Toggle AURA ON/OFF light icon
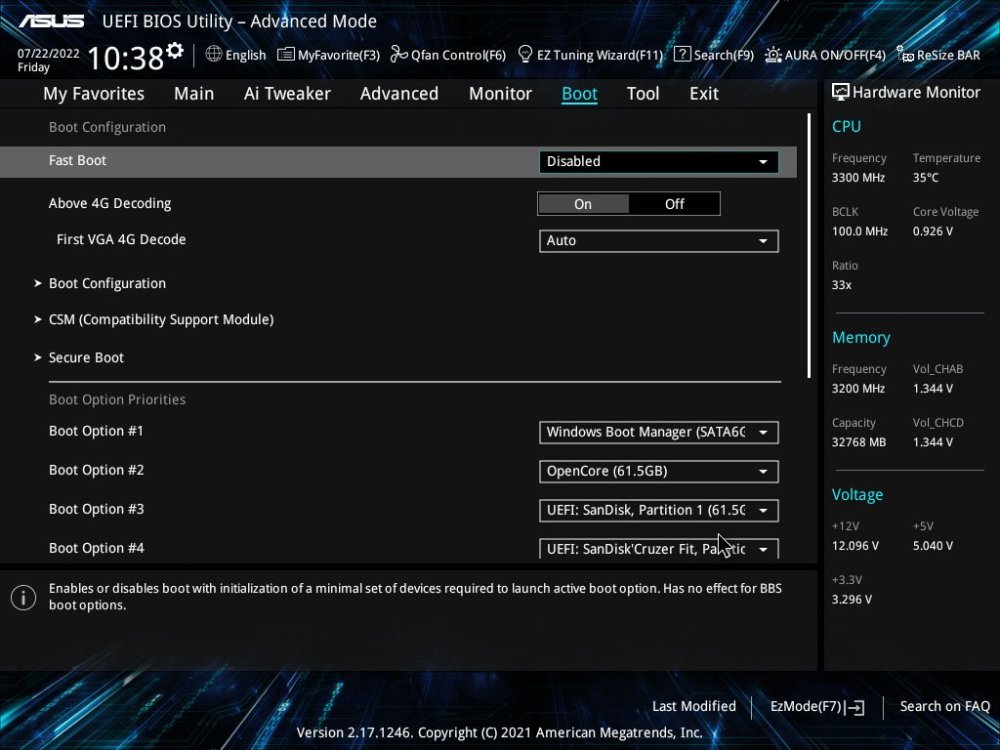The image size is (1000, 750). (773, 54)
